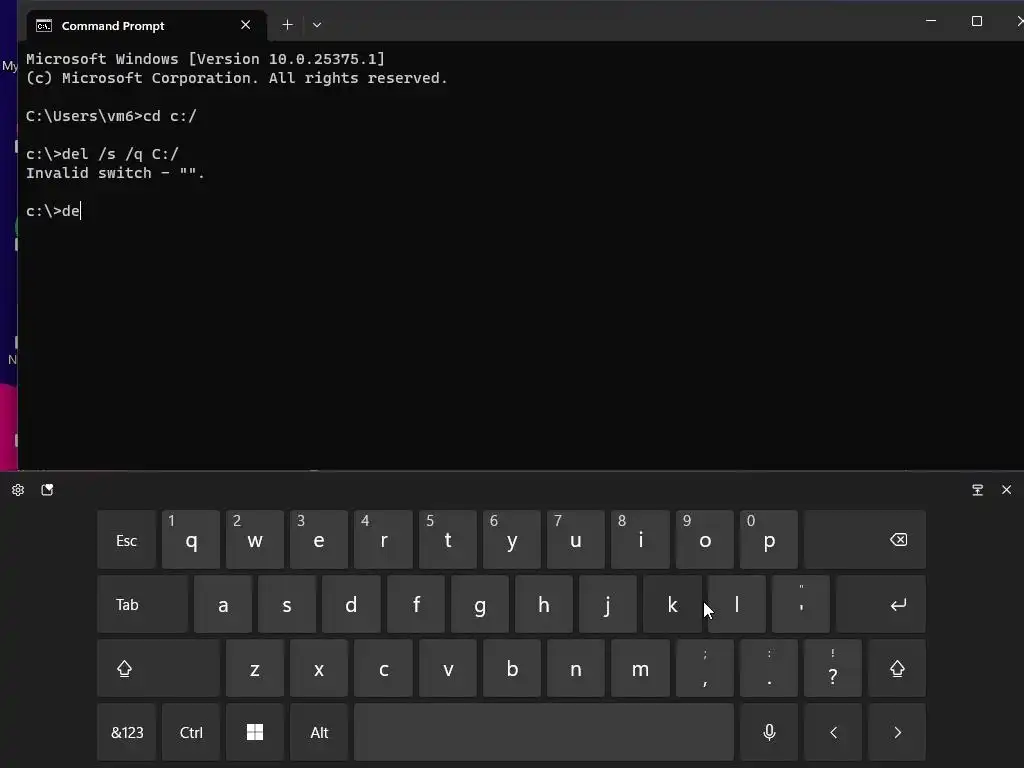Open the clipboard/emoji panel icon on keyboard
Viewport: 1024px width, 768px height.
point(47,490)
